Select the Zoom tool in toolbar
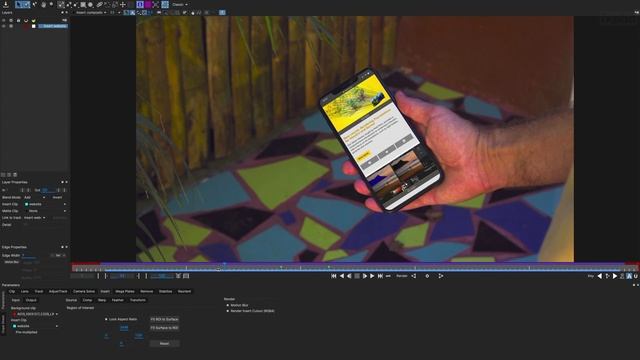Screen dimensions: 640x360 [51, 4]
